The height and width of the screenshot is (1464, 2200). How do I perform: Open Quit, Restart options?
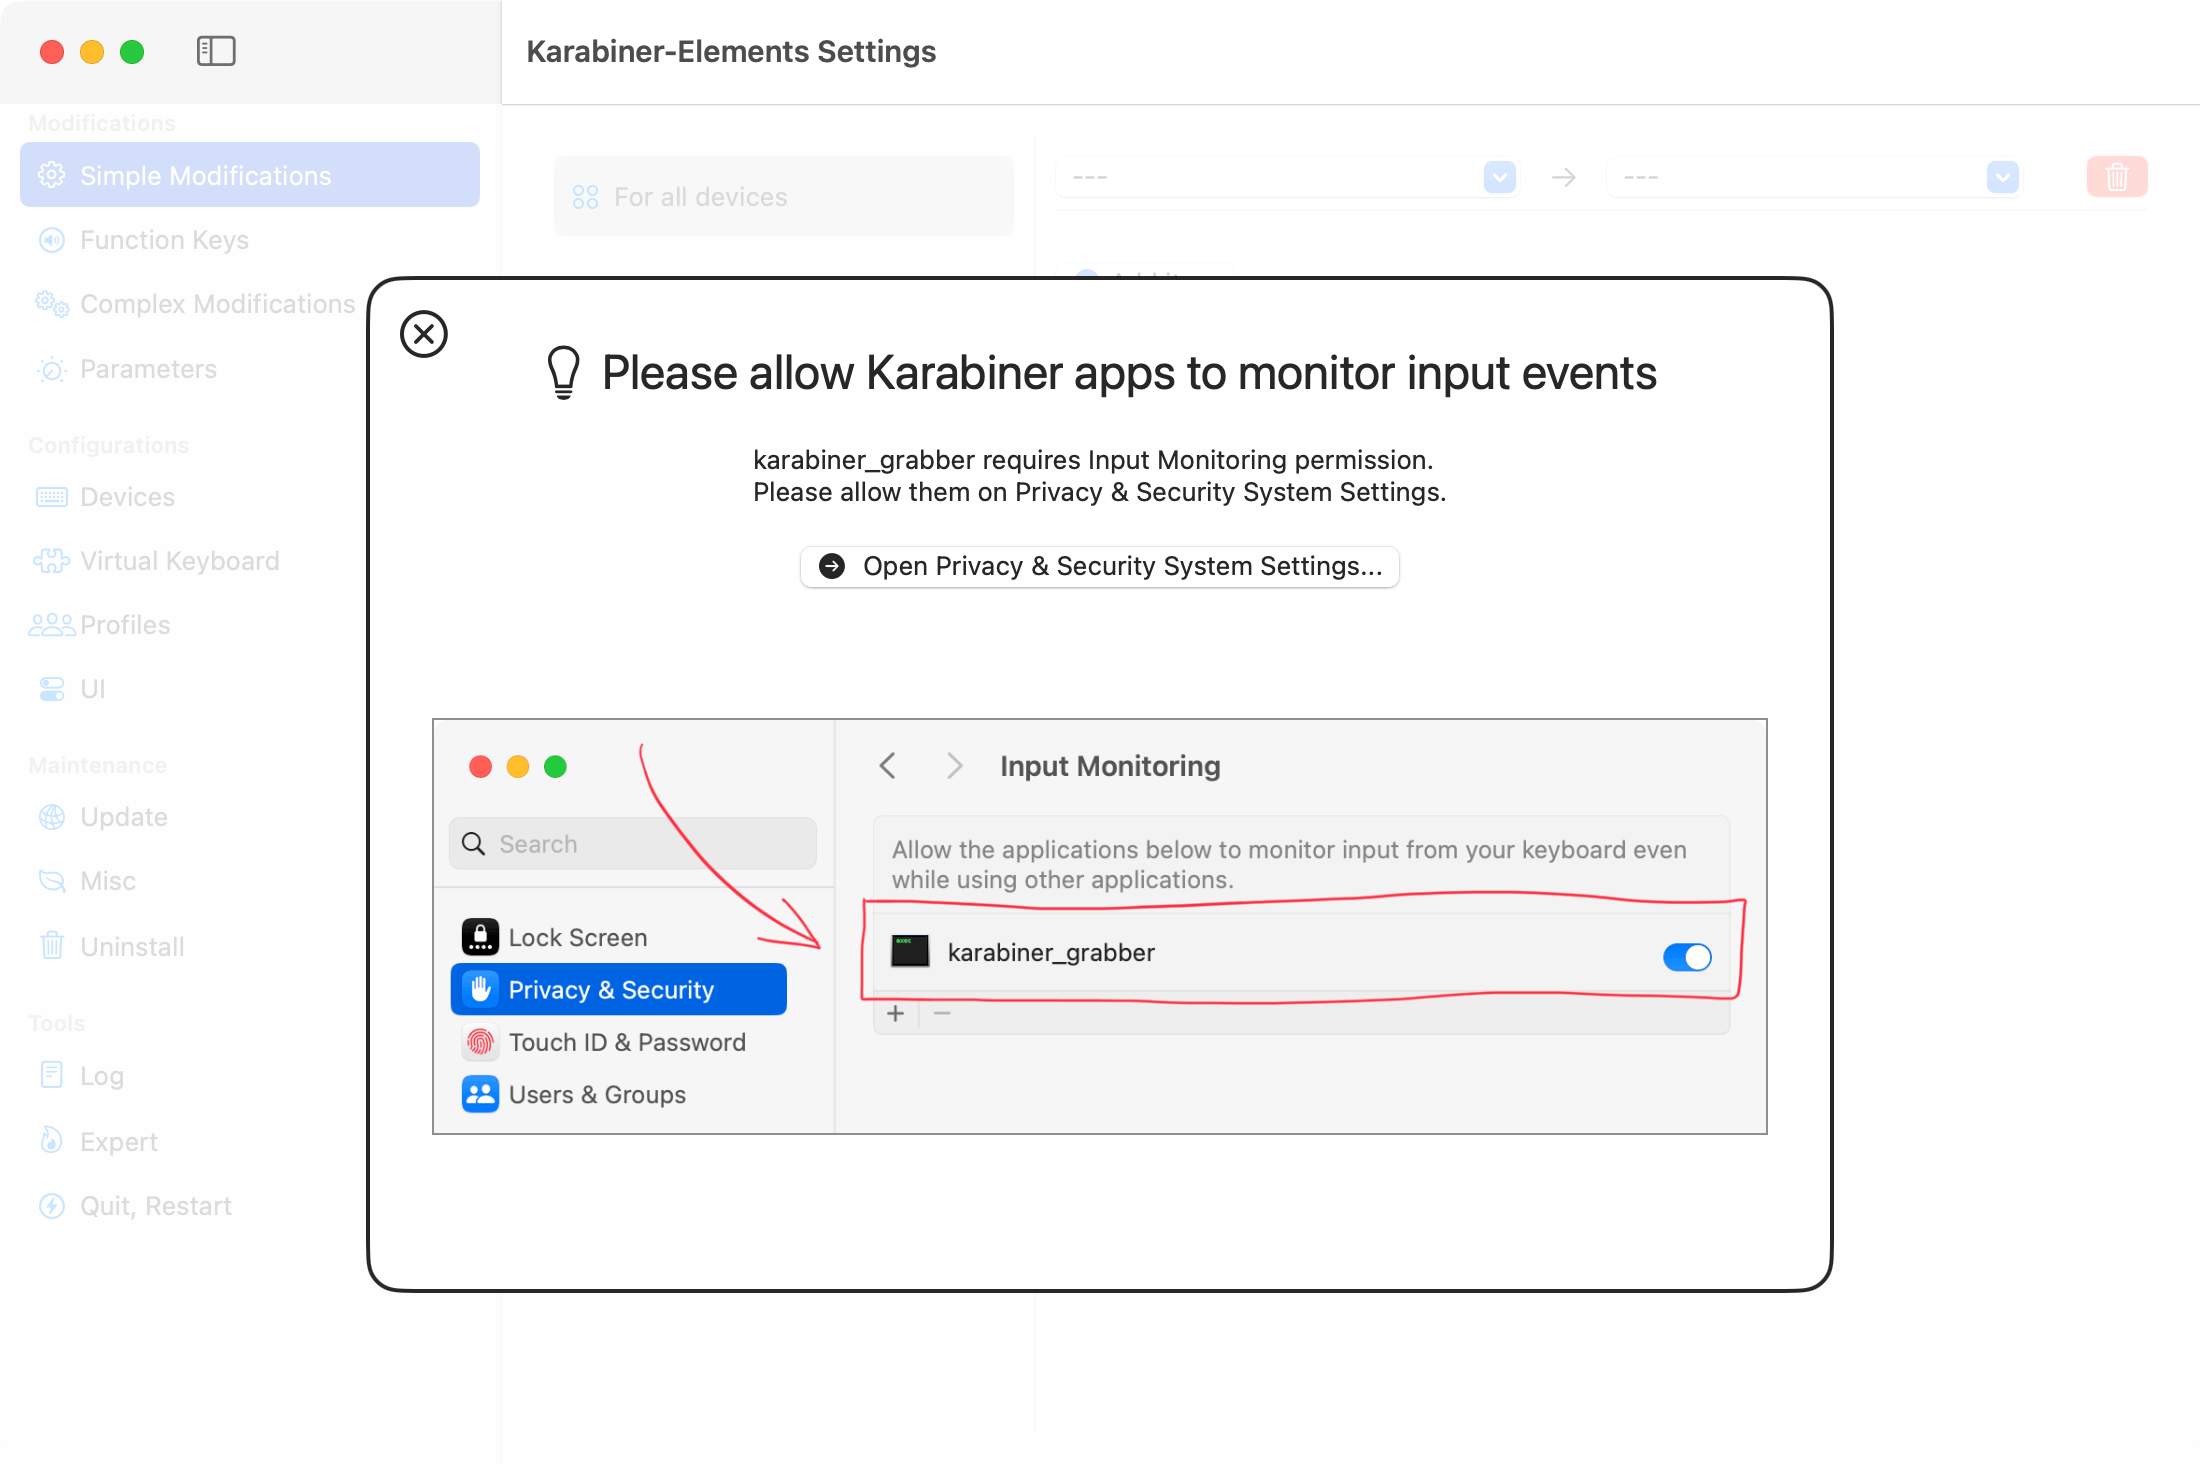coord(156,1206)
